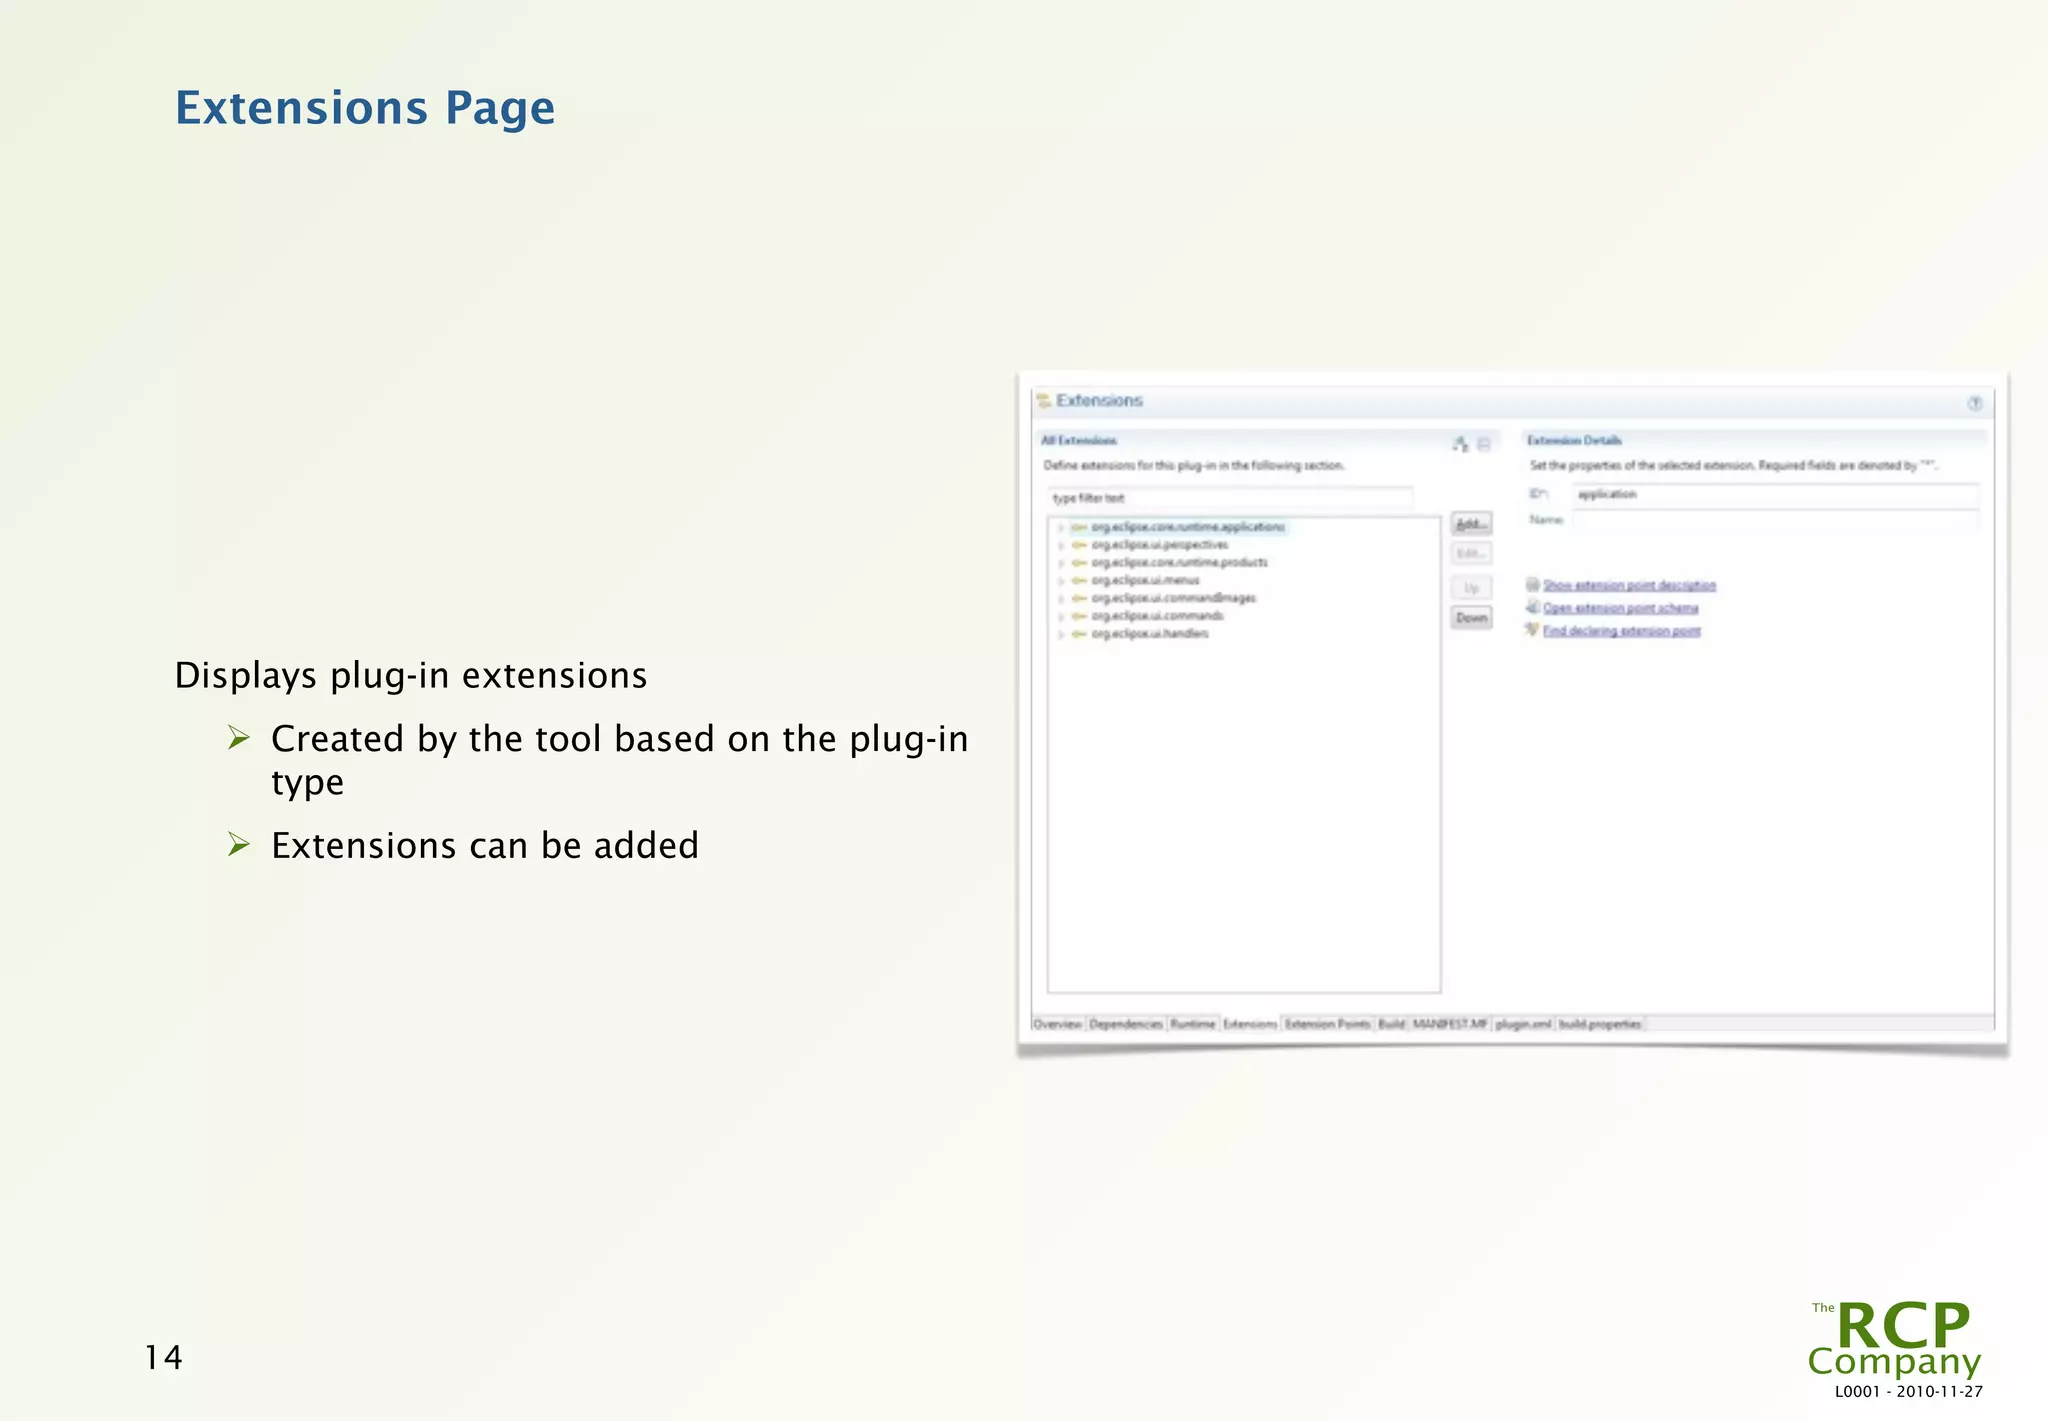The image size is (2048, 1421).
Task: Switch to the Build tab
Action: pos(1392,1024)
